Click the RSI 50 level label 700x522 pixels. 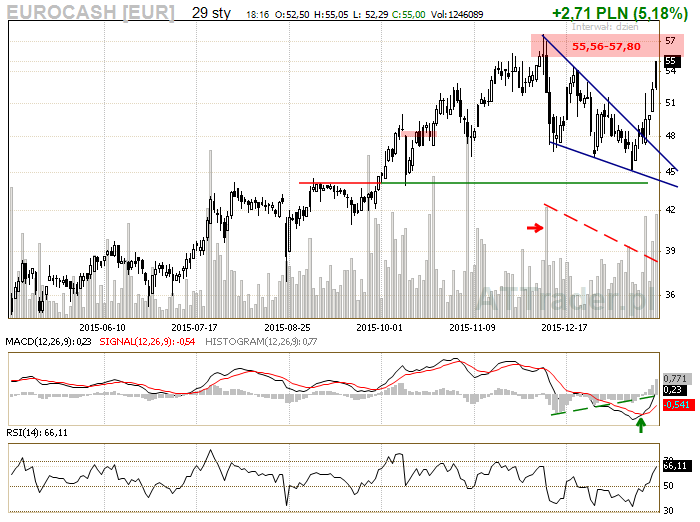point(668,486)
